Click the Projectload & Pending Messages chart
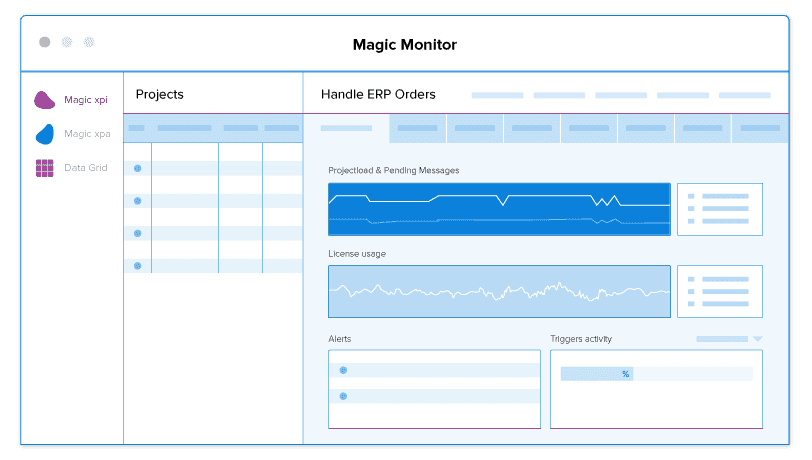This screenshot has height=460, width=812. tap(499, 209)
